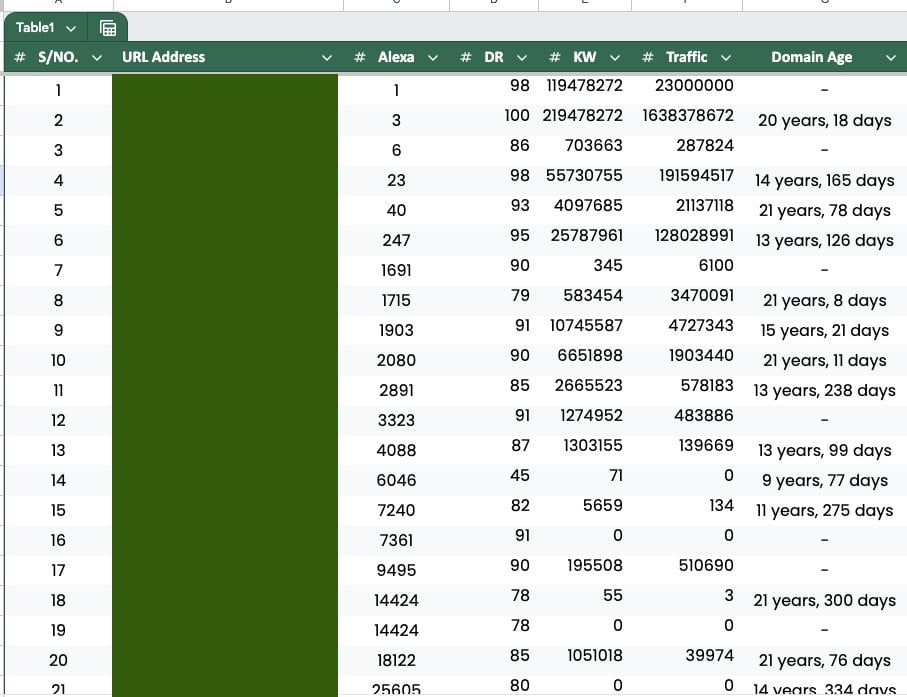Select the Alexa cell 1691
Viewport: 907px width, 697px height.
[x=396, y=271]
